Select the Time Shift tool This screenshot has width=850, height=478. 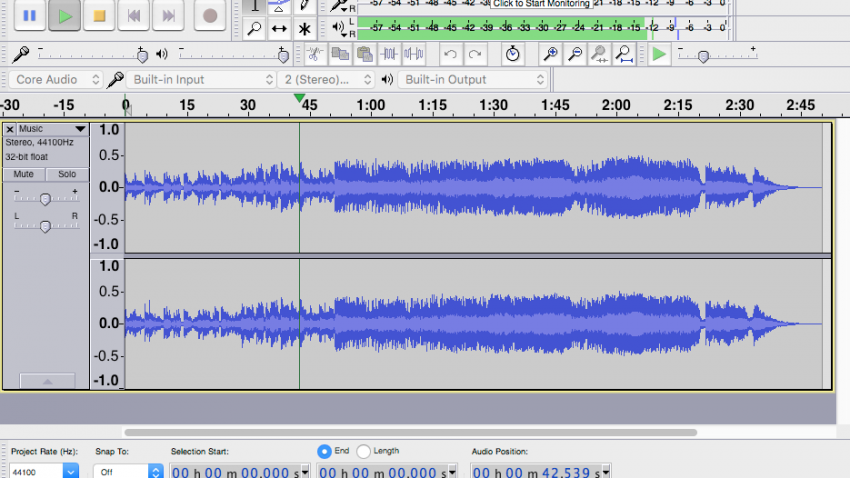pos(279,29)
